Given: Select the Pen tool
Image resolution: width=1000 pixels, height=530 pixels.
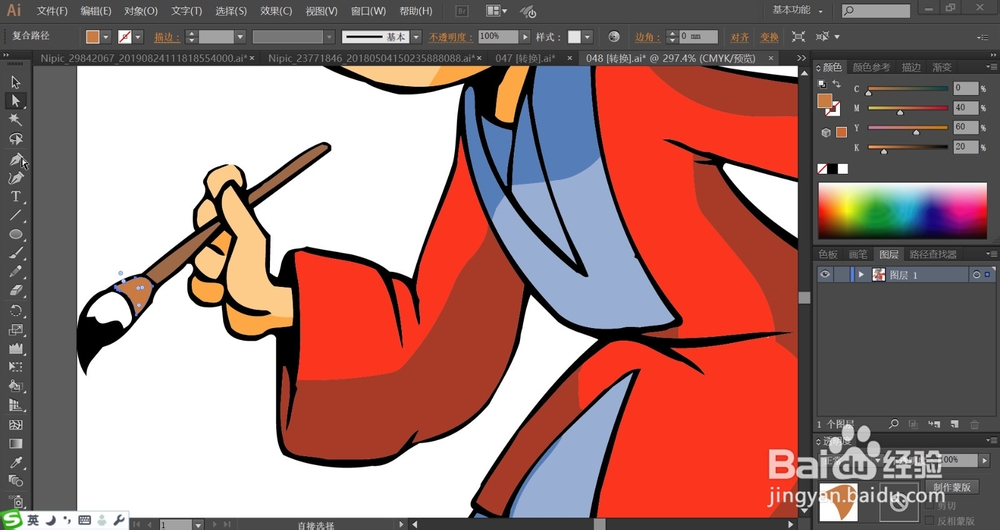Looking at the screenshot, I should pos(16,159).
